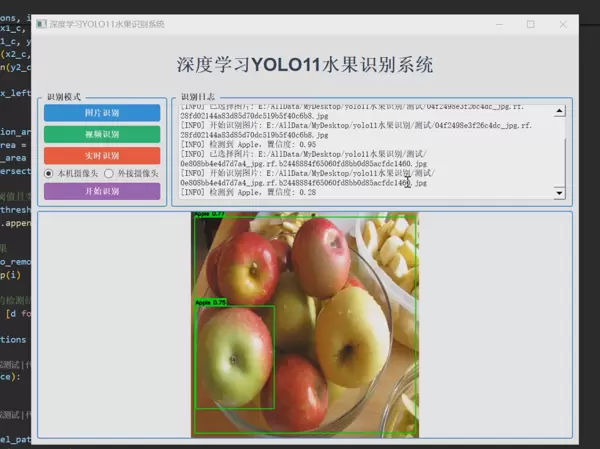Click the app icon in the title bar

[41, 22]
